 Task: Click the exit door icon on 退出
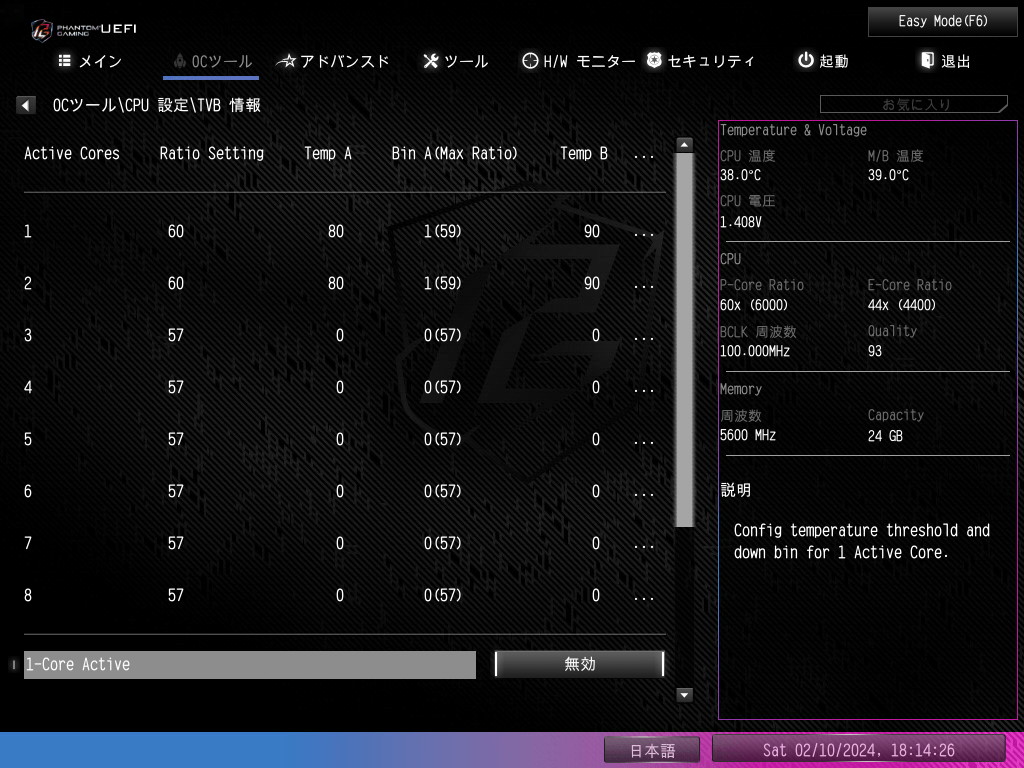927,60
